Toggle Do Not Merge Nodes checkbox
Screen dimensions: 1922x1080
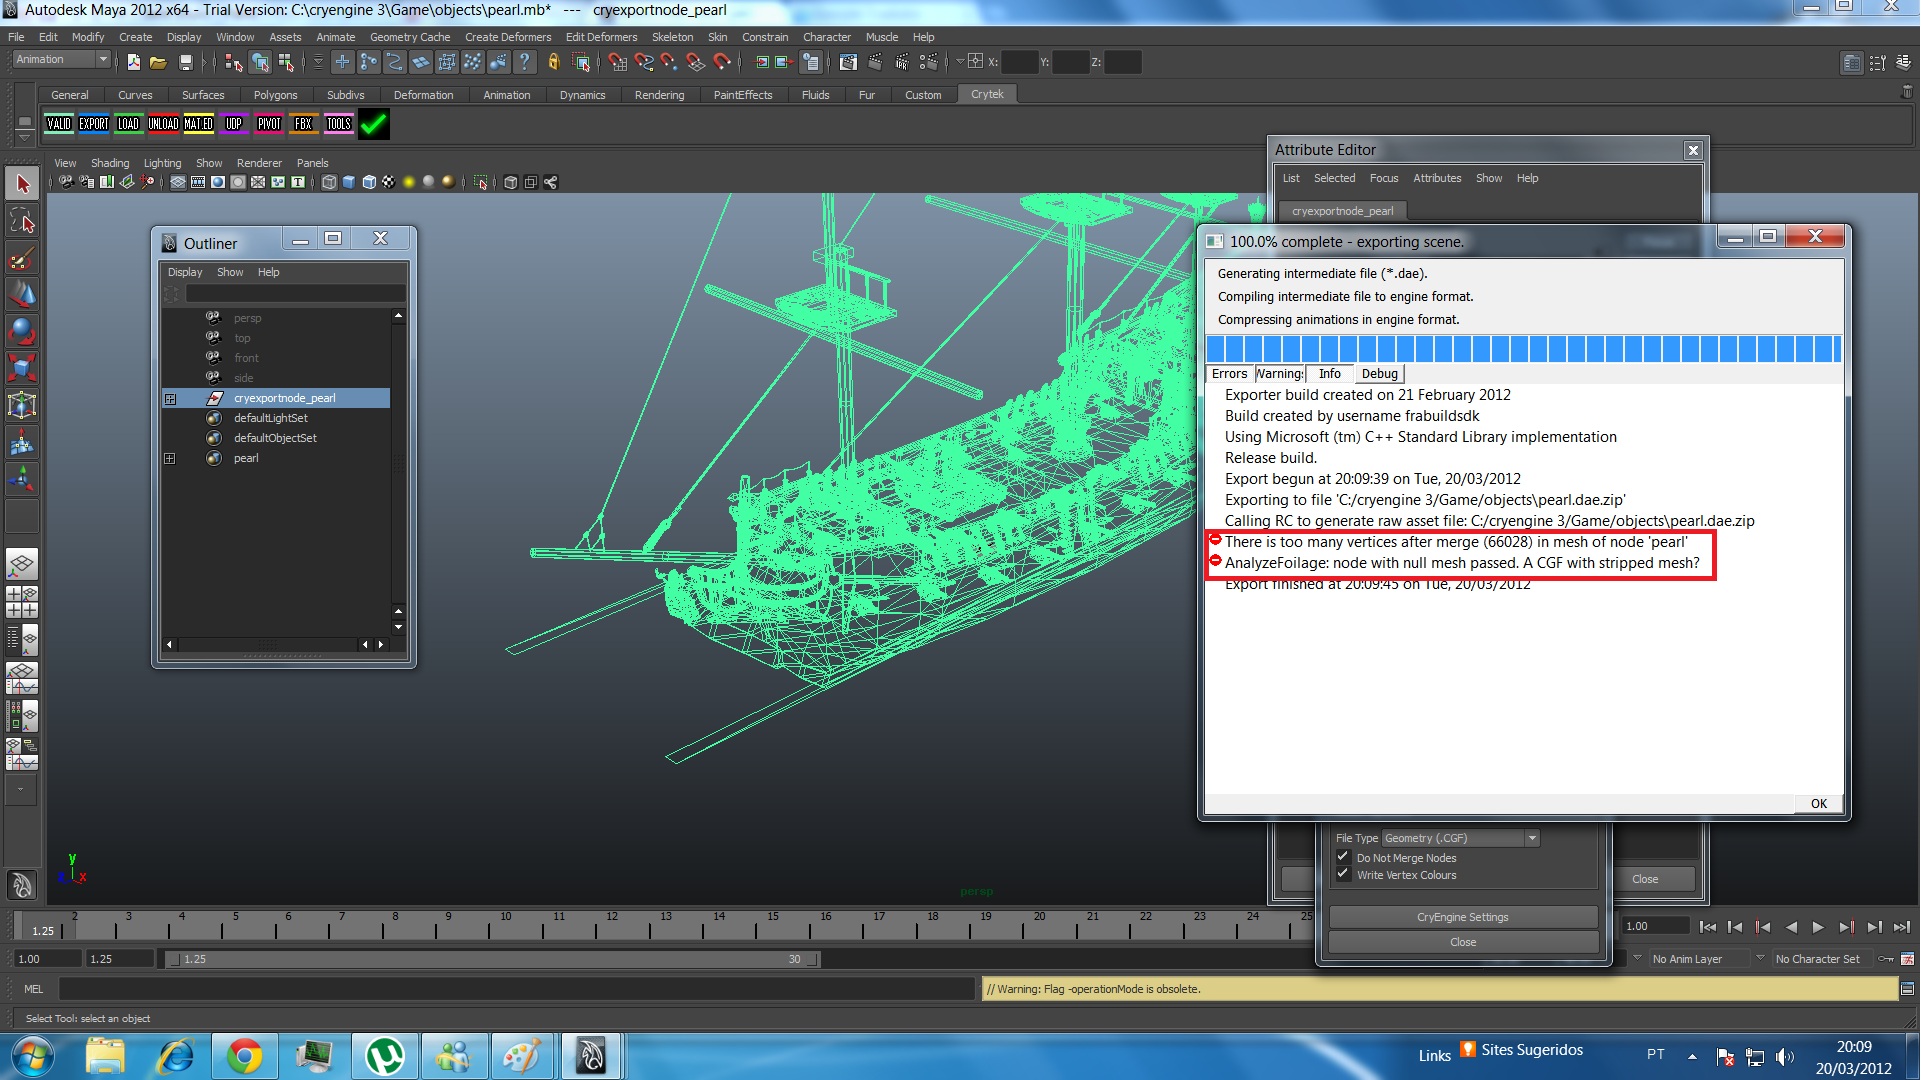[x=1343, y=857]
